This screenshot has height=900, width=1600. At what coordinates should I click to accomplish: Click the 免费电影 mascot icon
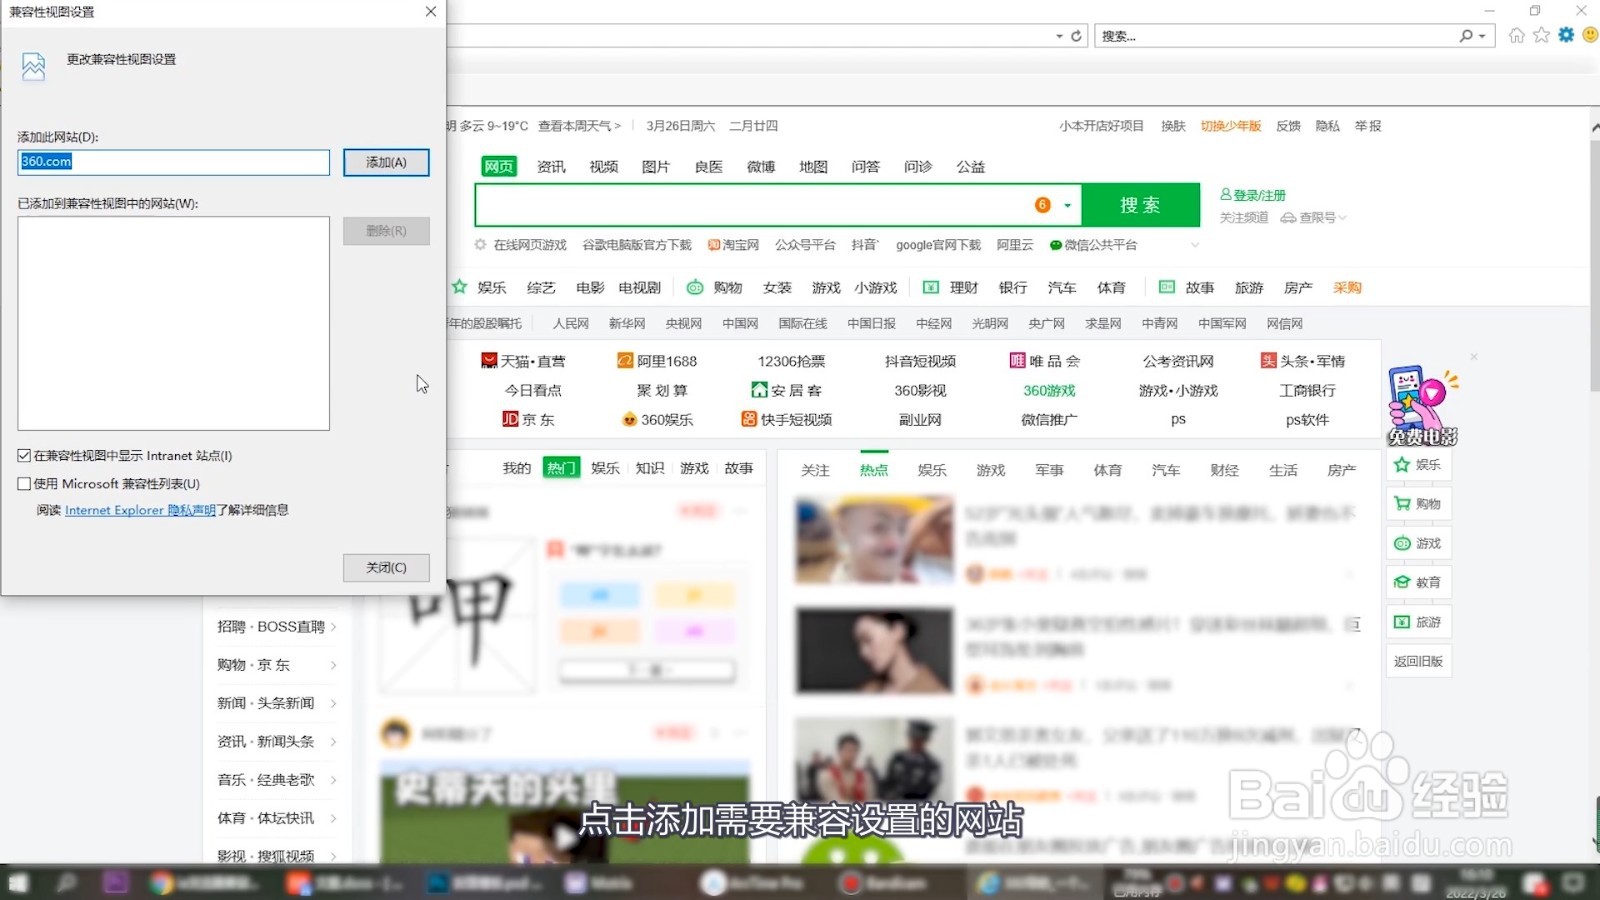1421,406
